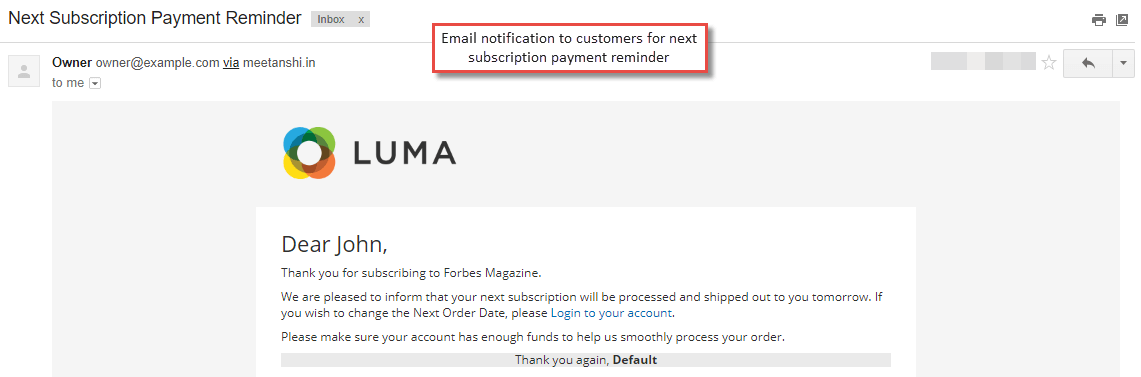Viewport: 1141px width, 377px height.
Task: Click the LUMA wordmark text
Action: click(x=405, y=153)
